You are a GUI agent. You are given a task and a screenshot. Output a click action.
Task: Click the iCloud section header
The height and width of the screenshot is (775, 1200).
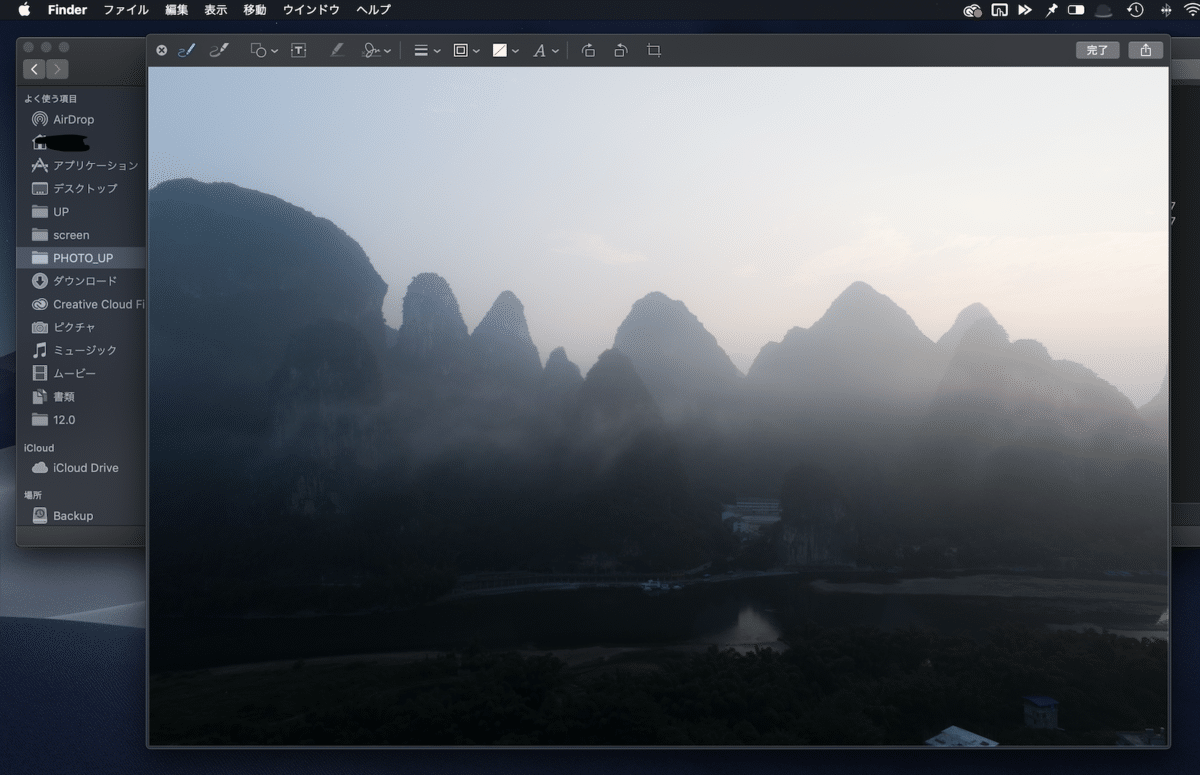point(39,448)
